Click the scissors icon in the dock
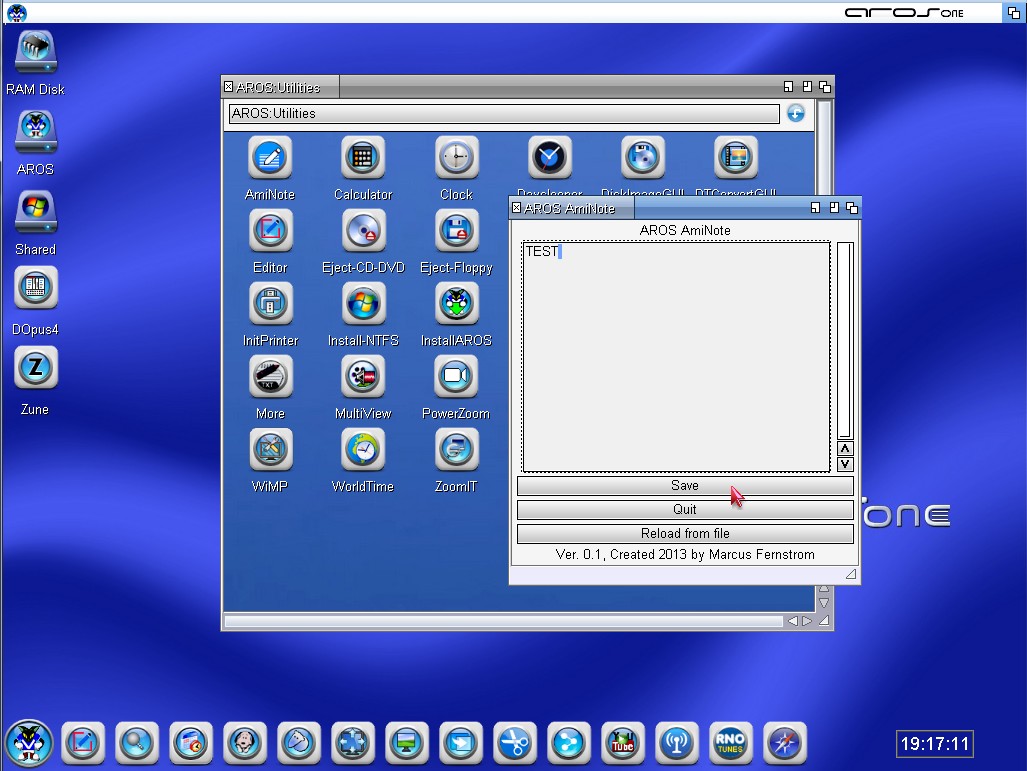The width and height of the screenshot is (1027, 771). click(513, 742)
